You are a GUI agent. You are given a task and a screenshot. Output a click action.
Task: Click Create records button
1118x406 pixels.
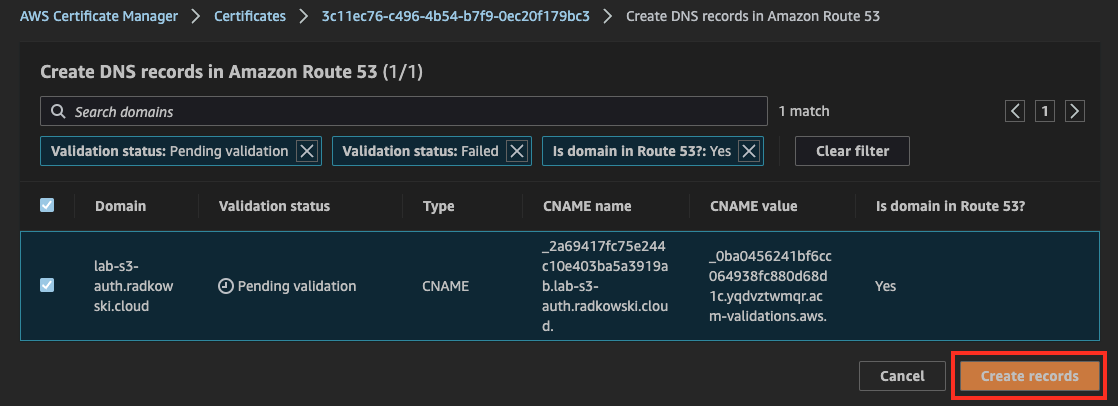point(1030,376)
